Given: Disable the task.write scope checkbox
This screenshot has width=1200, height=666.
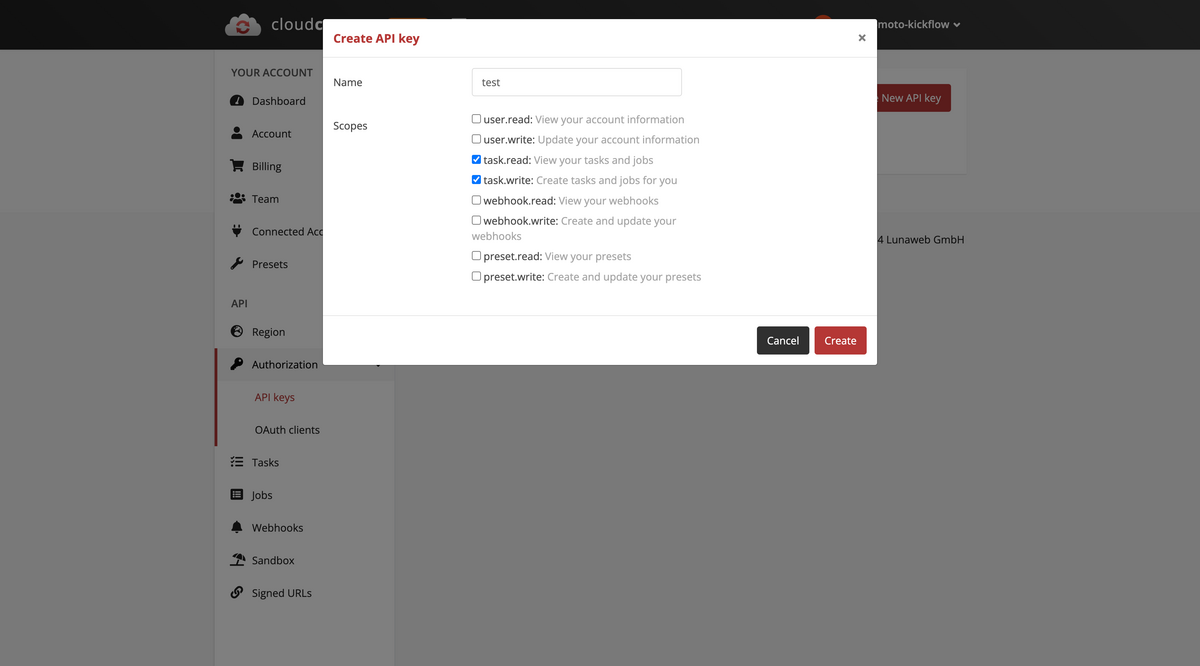Looking at the screenshot, I should point(476,179).
